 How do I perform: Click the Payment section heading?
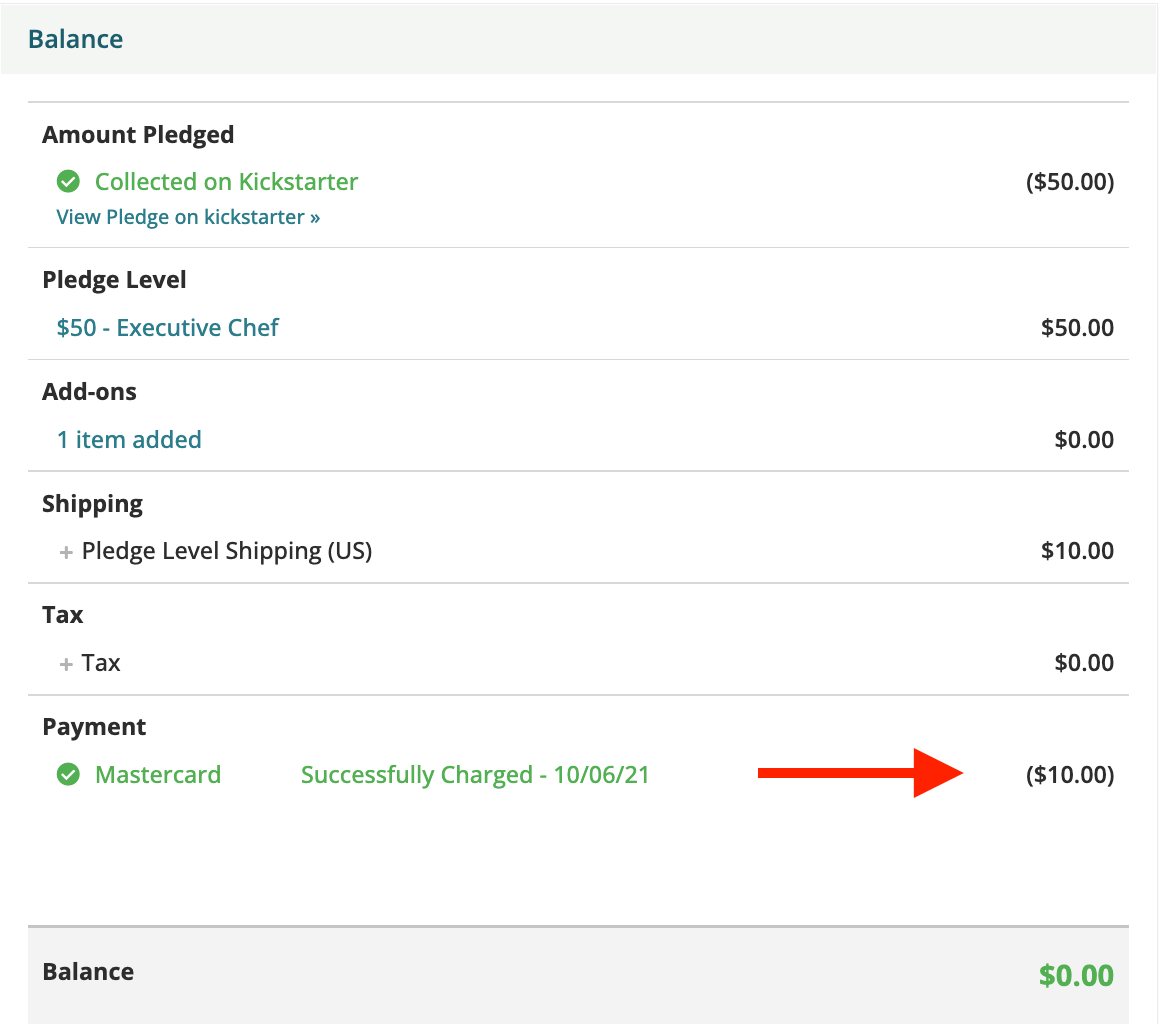94,727
